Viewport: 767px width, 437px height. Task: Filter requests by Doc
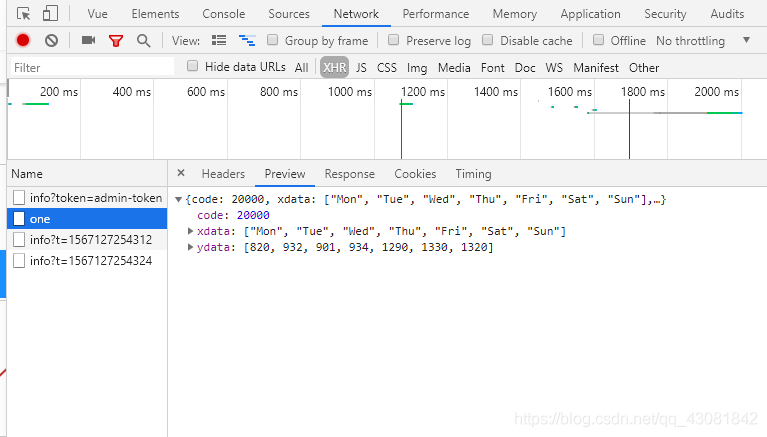click(525, 68)
